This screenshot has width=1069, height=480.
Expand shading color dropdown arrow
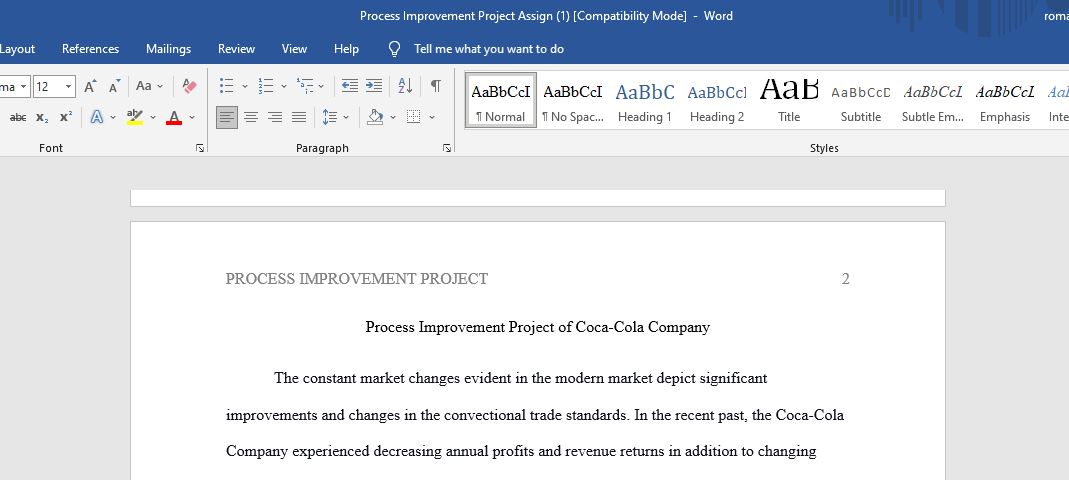pos(393,117)
